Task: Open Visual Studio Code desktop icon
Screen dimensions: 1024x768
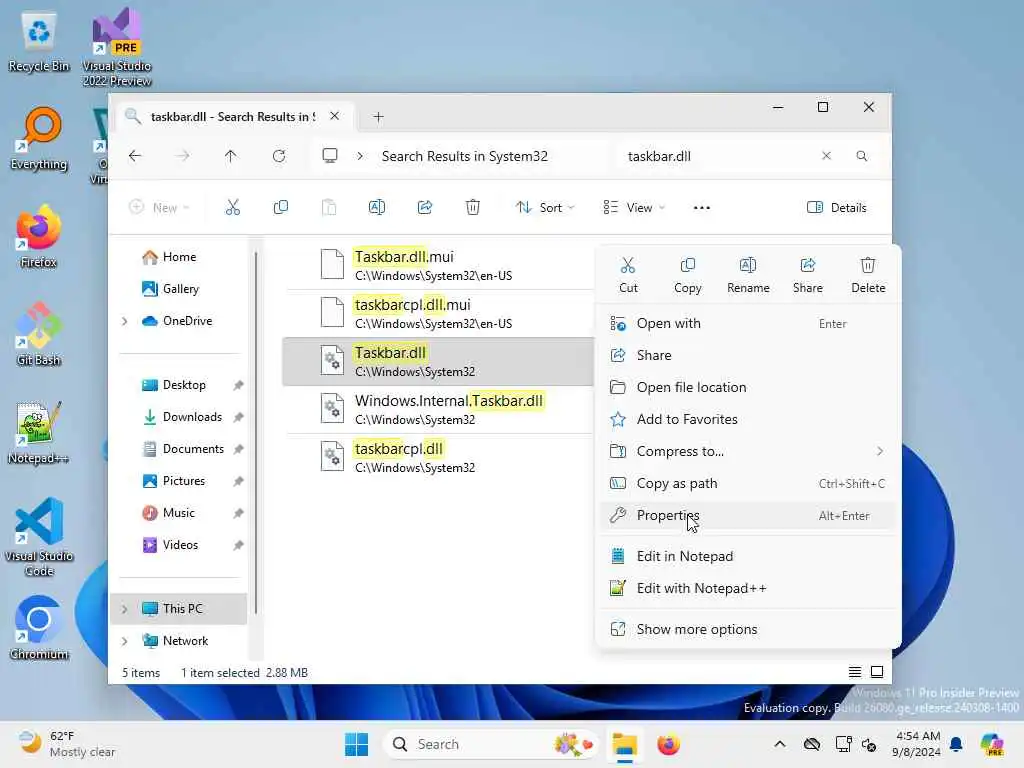Action: point(39,537)
